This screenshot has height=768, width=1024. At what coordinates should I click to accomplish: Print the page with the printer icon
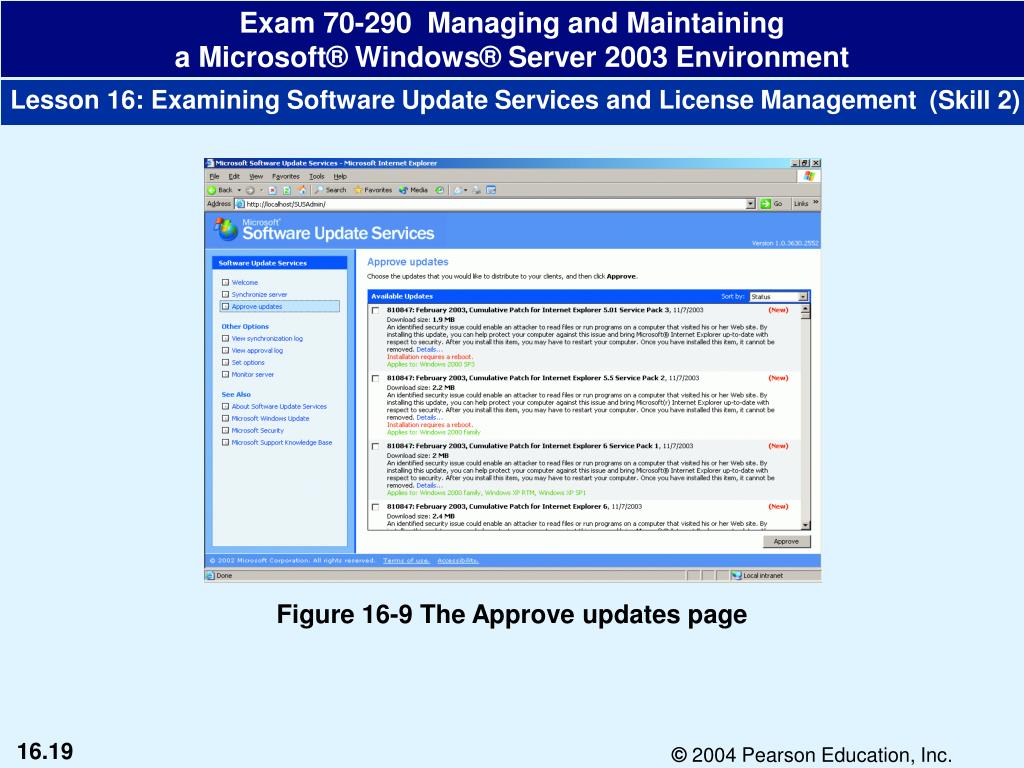[477, 190]
